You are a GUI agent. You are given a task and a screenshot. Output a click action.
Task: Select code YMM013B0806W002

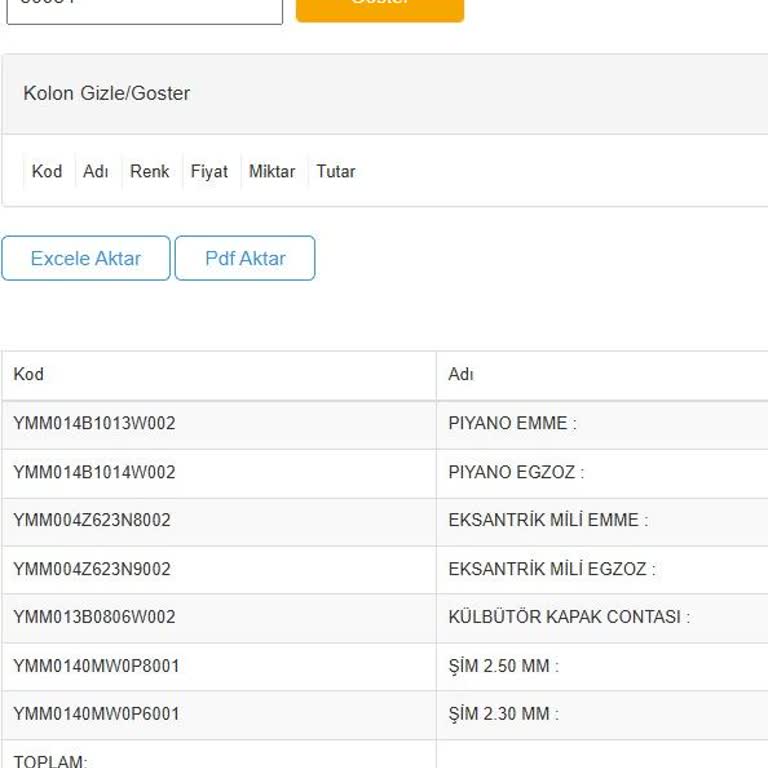point(94,617)
